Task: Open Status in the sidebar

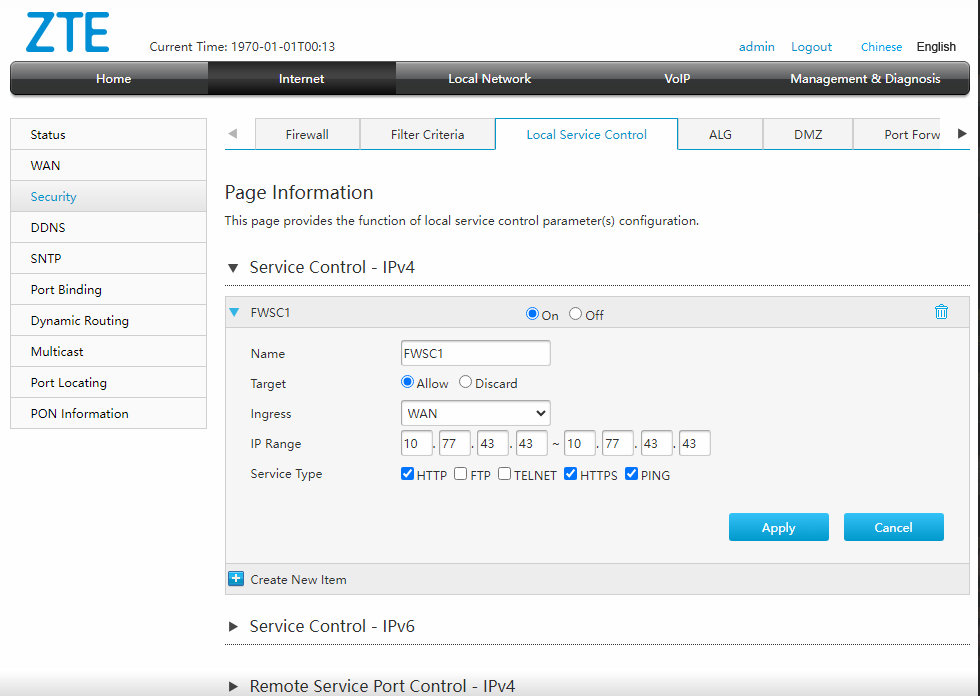Action: click(109, 134)
